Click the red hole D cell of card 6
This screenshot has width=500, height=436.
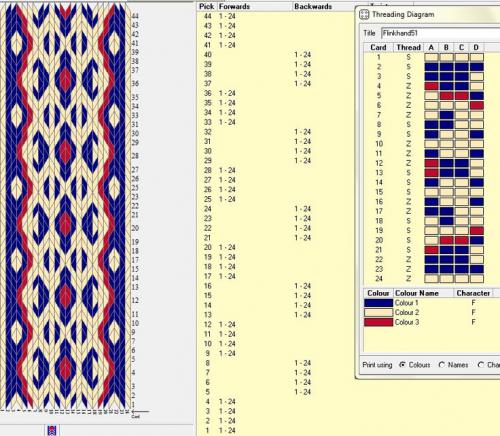click(x=477, y=105)
